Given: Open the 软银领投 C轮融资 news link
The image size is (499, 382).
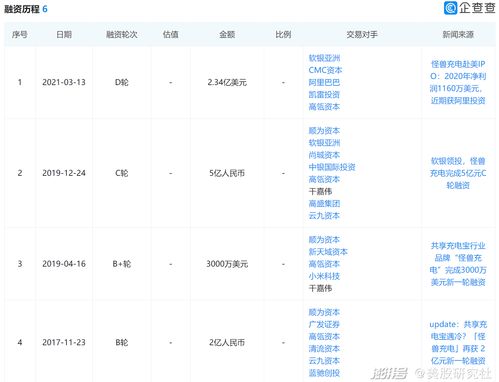Looking at the screenshot, I should tap(458, 173).
